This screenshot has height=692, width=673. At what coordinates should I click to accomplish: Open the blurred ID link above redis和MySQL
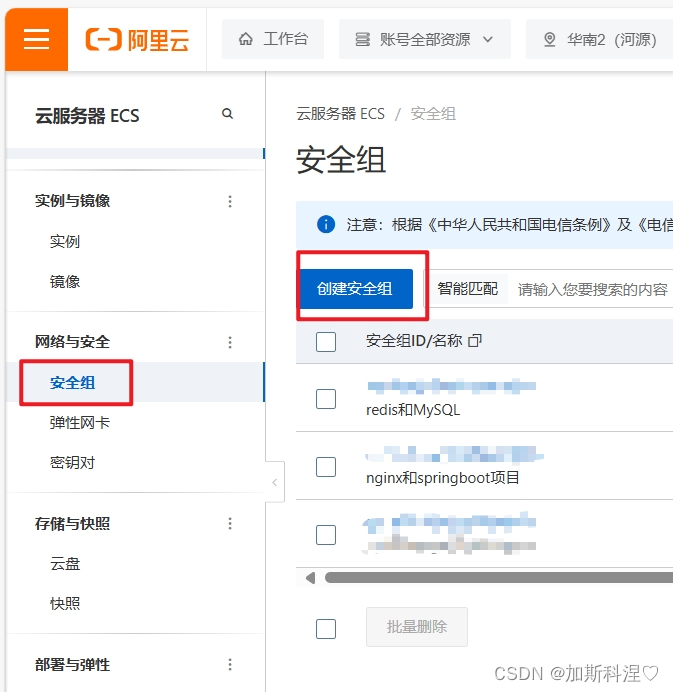click(451, 386)
